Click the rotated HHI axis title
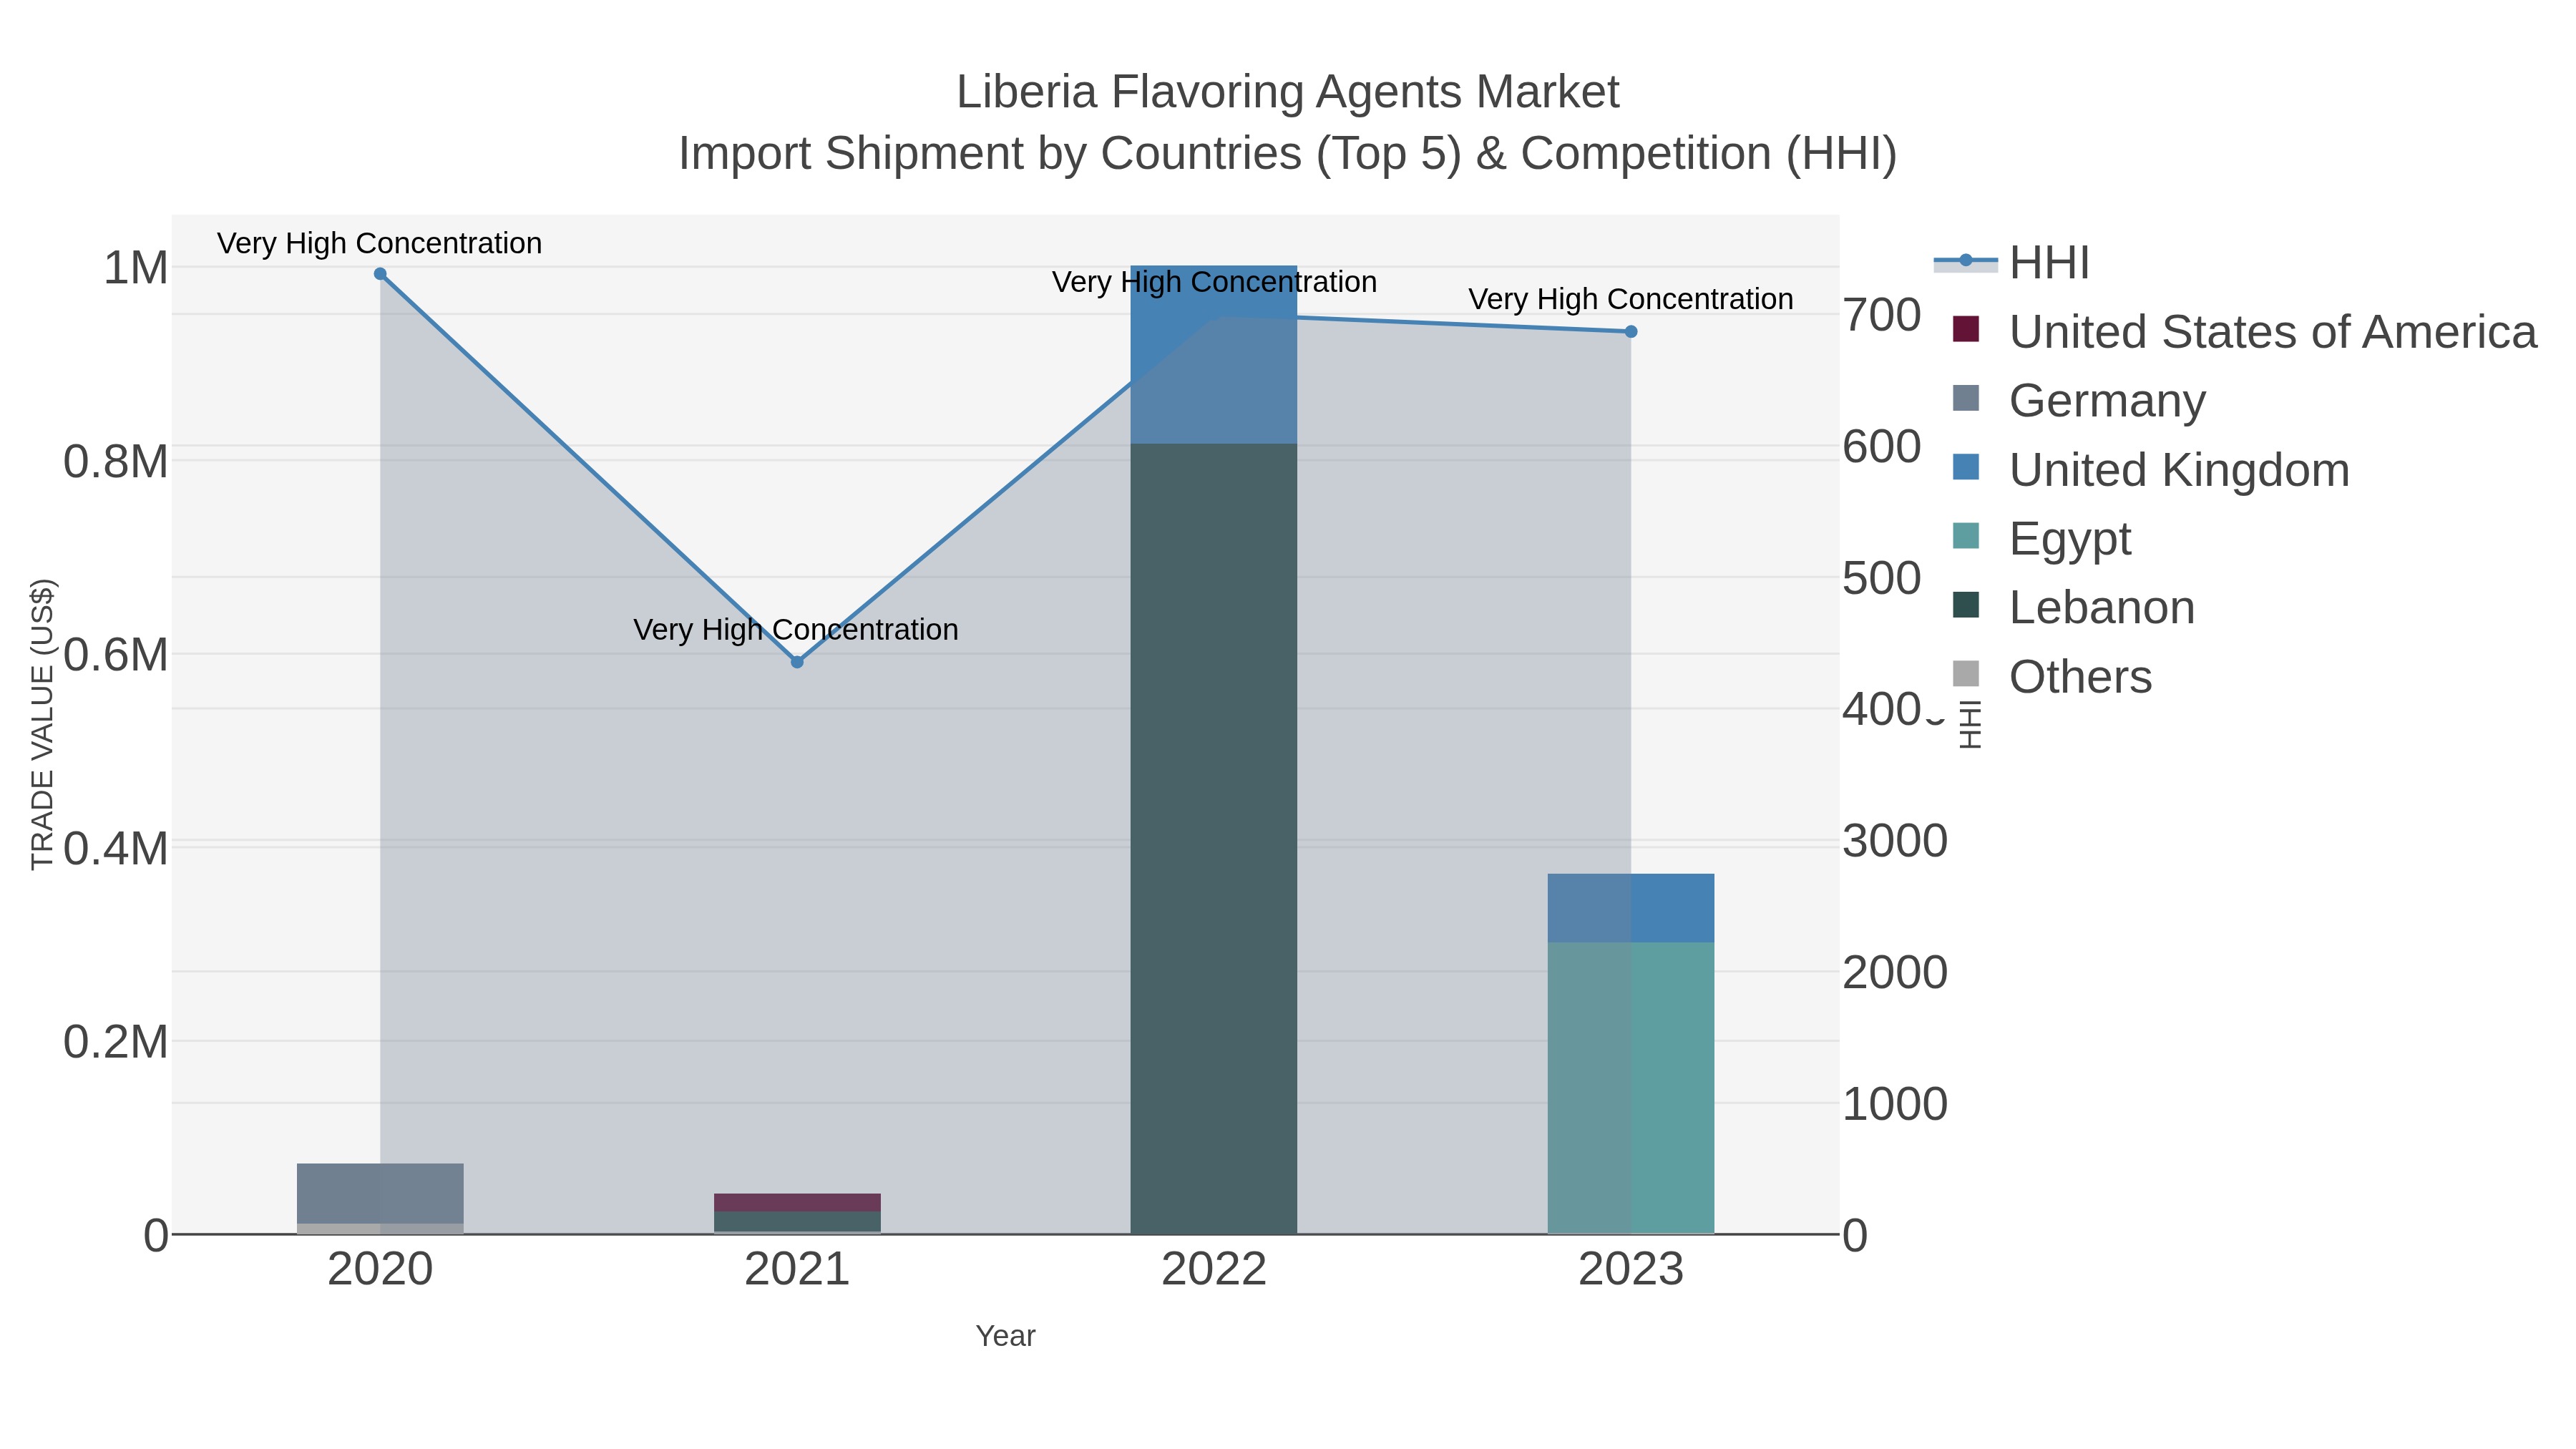The height and width of the screenshot is (1449, 2576). click(1969, 724)
